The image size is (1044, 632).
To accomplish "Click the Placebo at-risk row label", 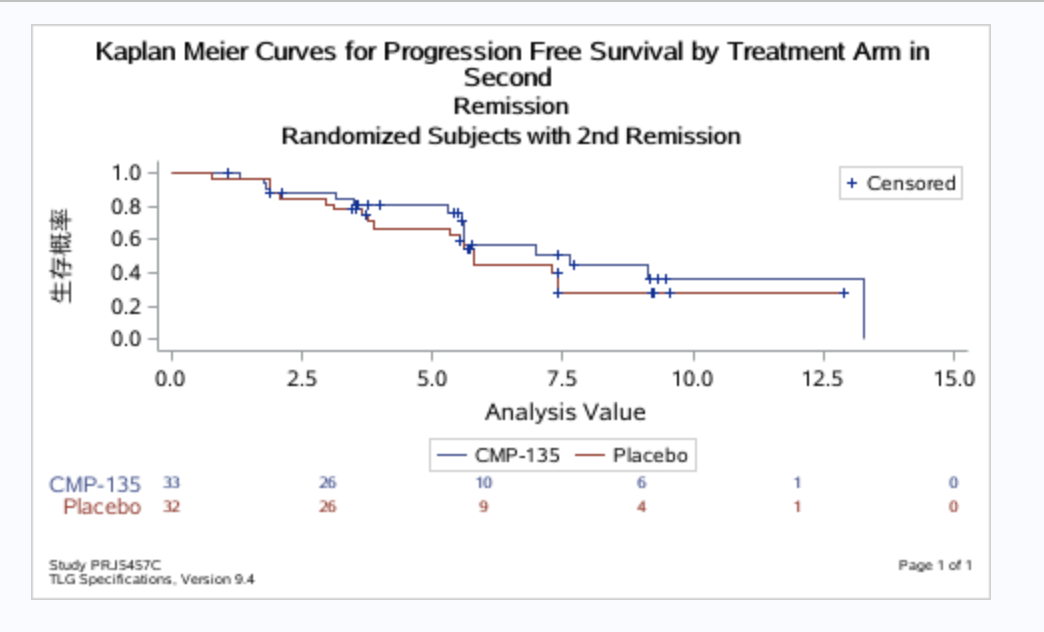I will pos(102,506).
